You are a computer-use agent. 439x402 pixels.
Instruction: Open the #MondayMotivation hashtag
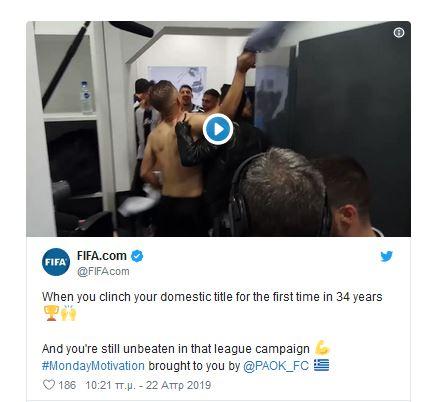pyautogui.click(x=93, y=366)
